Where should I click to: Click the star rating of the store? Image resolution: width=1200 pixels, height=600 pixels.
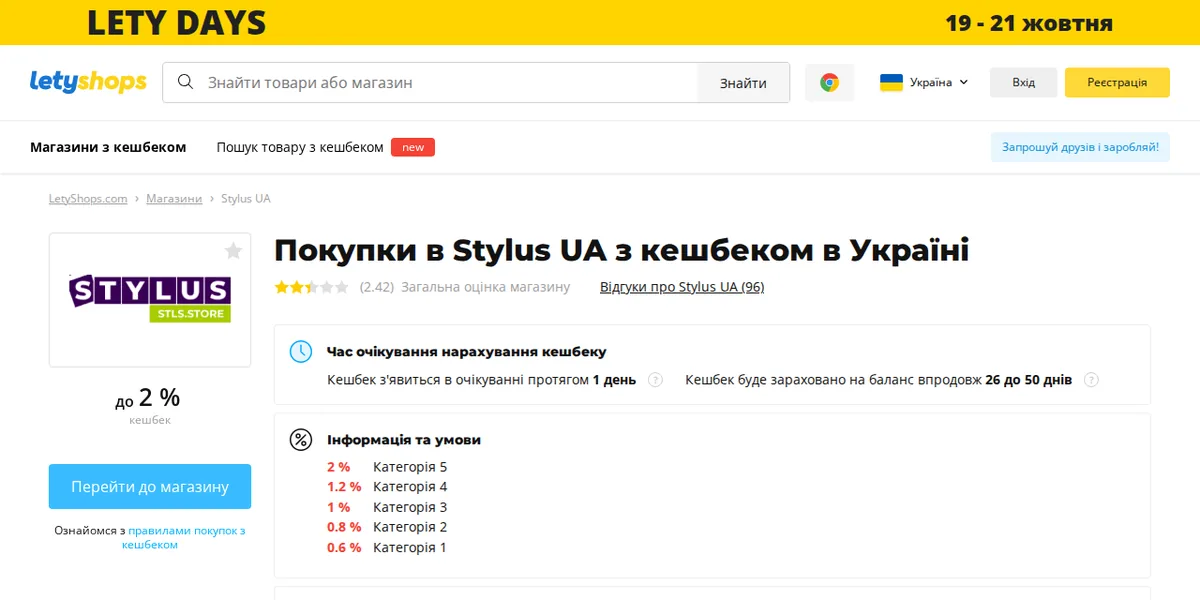[x=312, y=287]
